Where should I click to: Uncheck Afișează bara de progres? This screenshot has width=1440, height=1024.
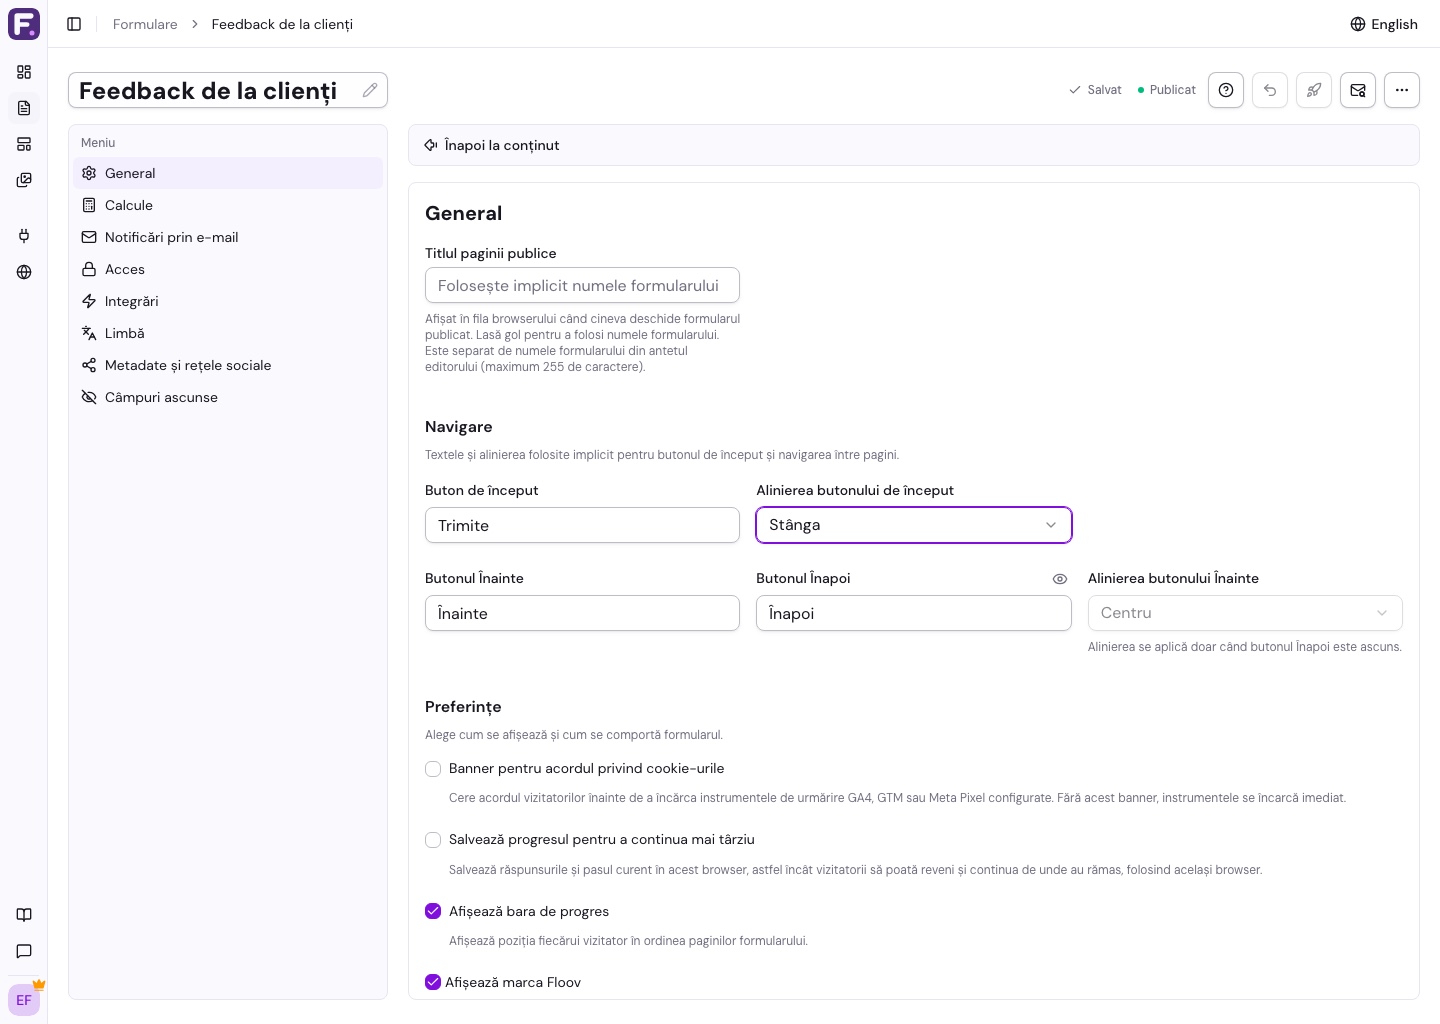[433, 911]
